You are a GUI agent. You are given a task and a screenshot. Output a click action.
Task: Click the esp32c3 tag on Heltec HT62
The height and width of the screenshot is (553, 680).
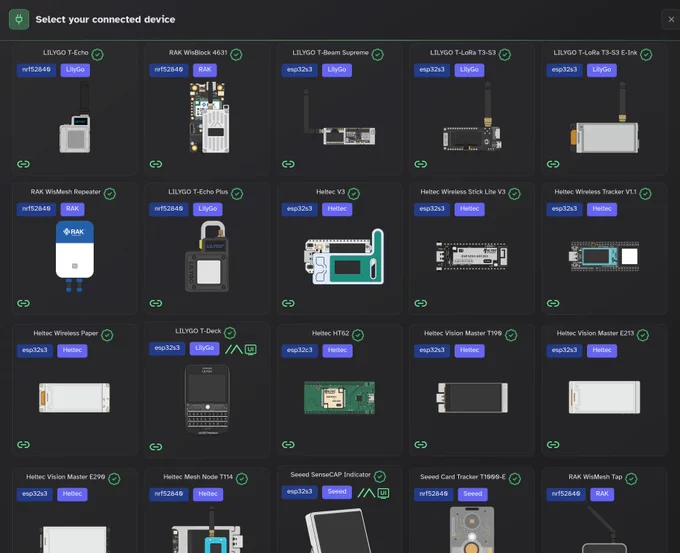(299, 350)
